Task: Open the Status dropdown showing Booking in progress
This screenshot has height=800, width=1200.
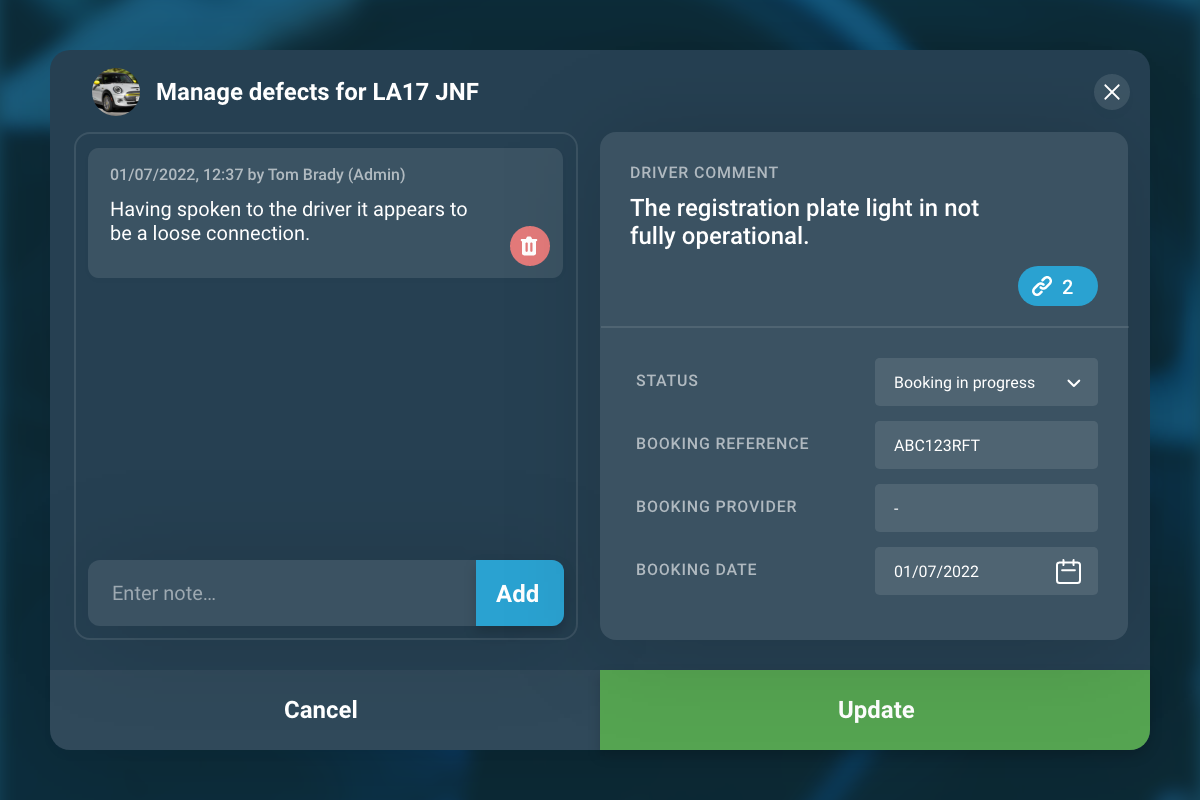Action: pyautogui.click(x=985, y=382)
